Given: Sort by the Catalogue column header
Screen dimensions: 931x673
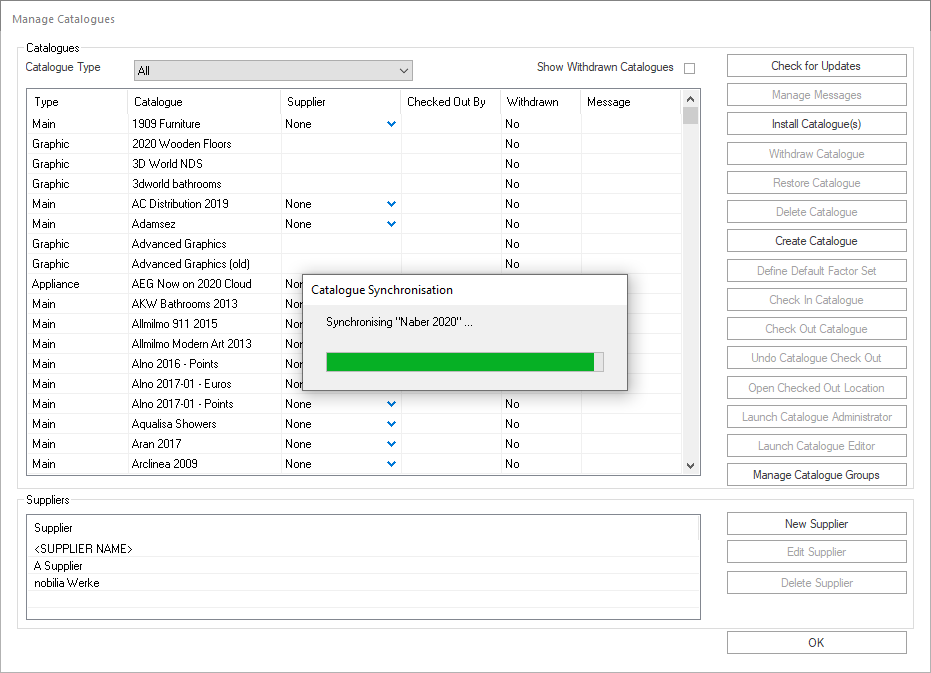Looking at the screenshot, I should pos(204,102).
